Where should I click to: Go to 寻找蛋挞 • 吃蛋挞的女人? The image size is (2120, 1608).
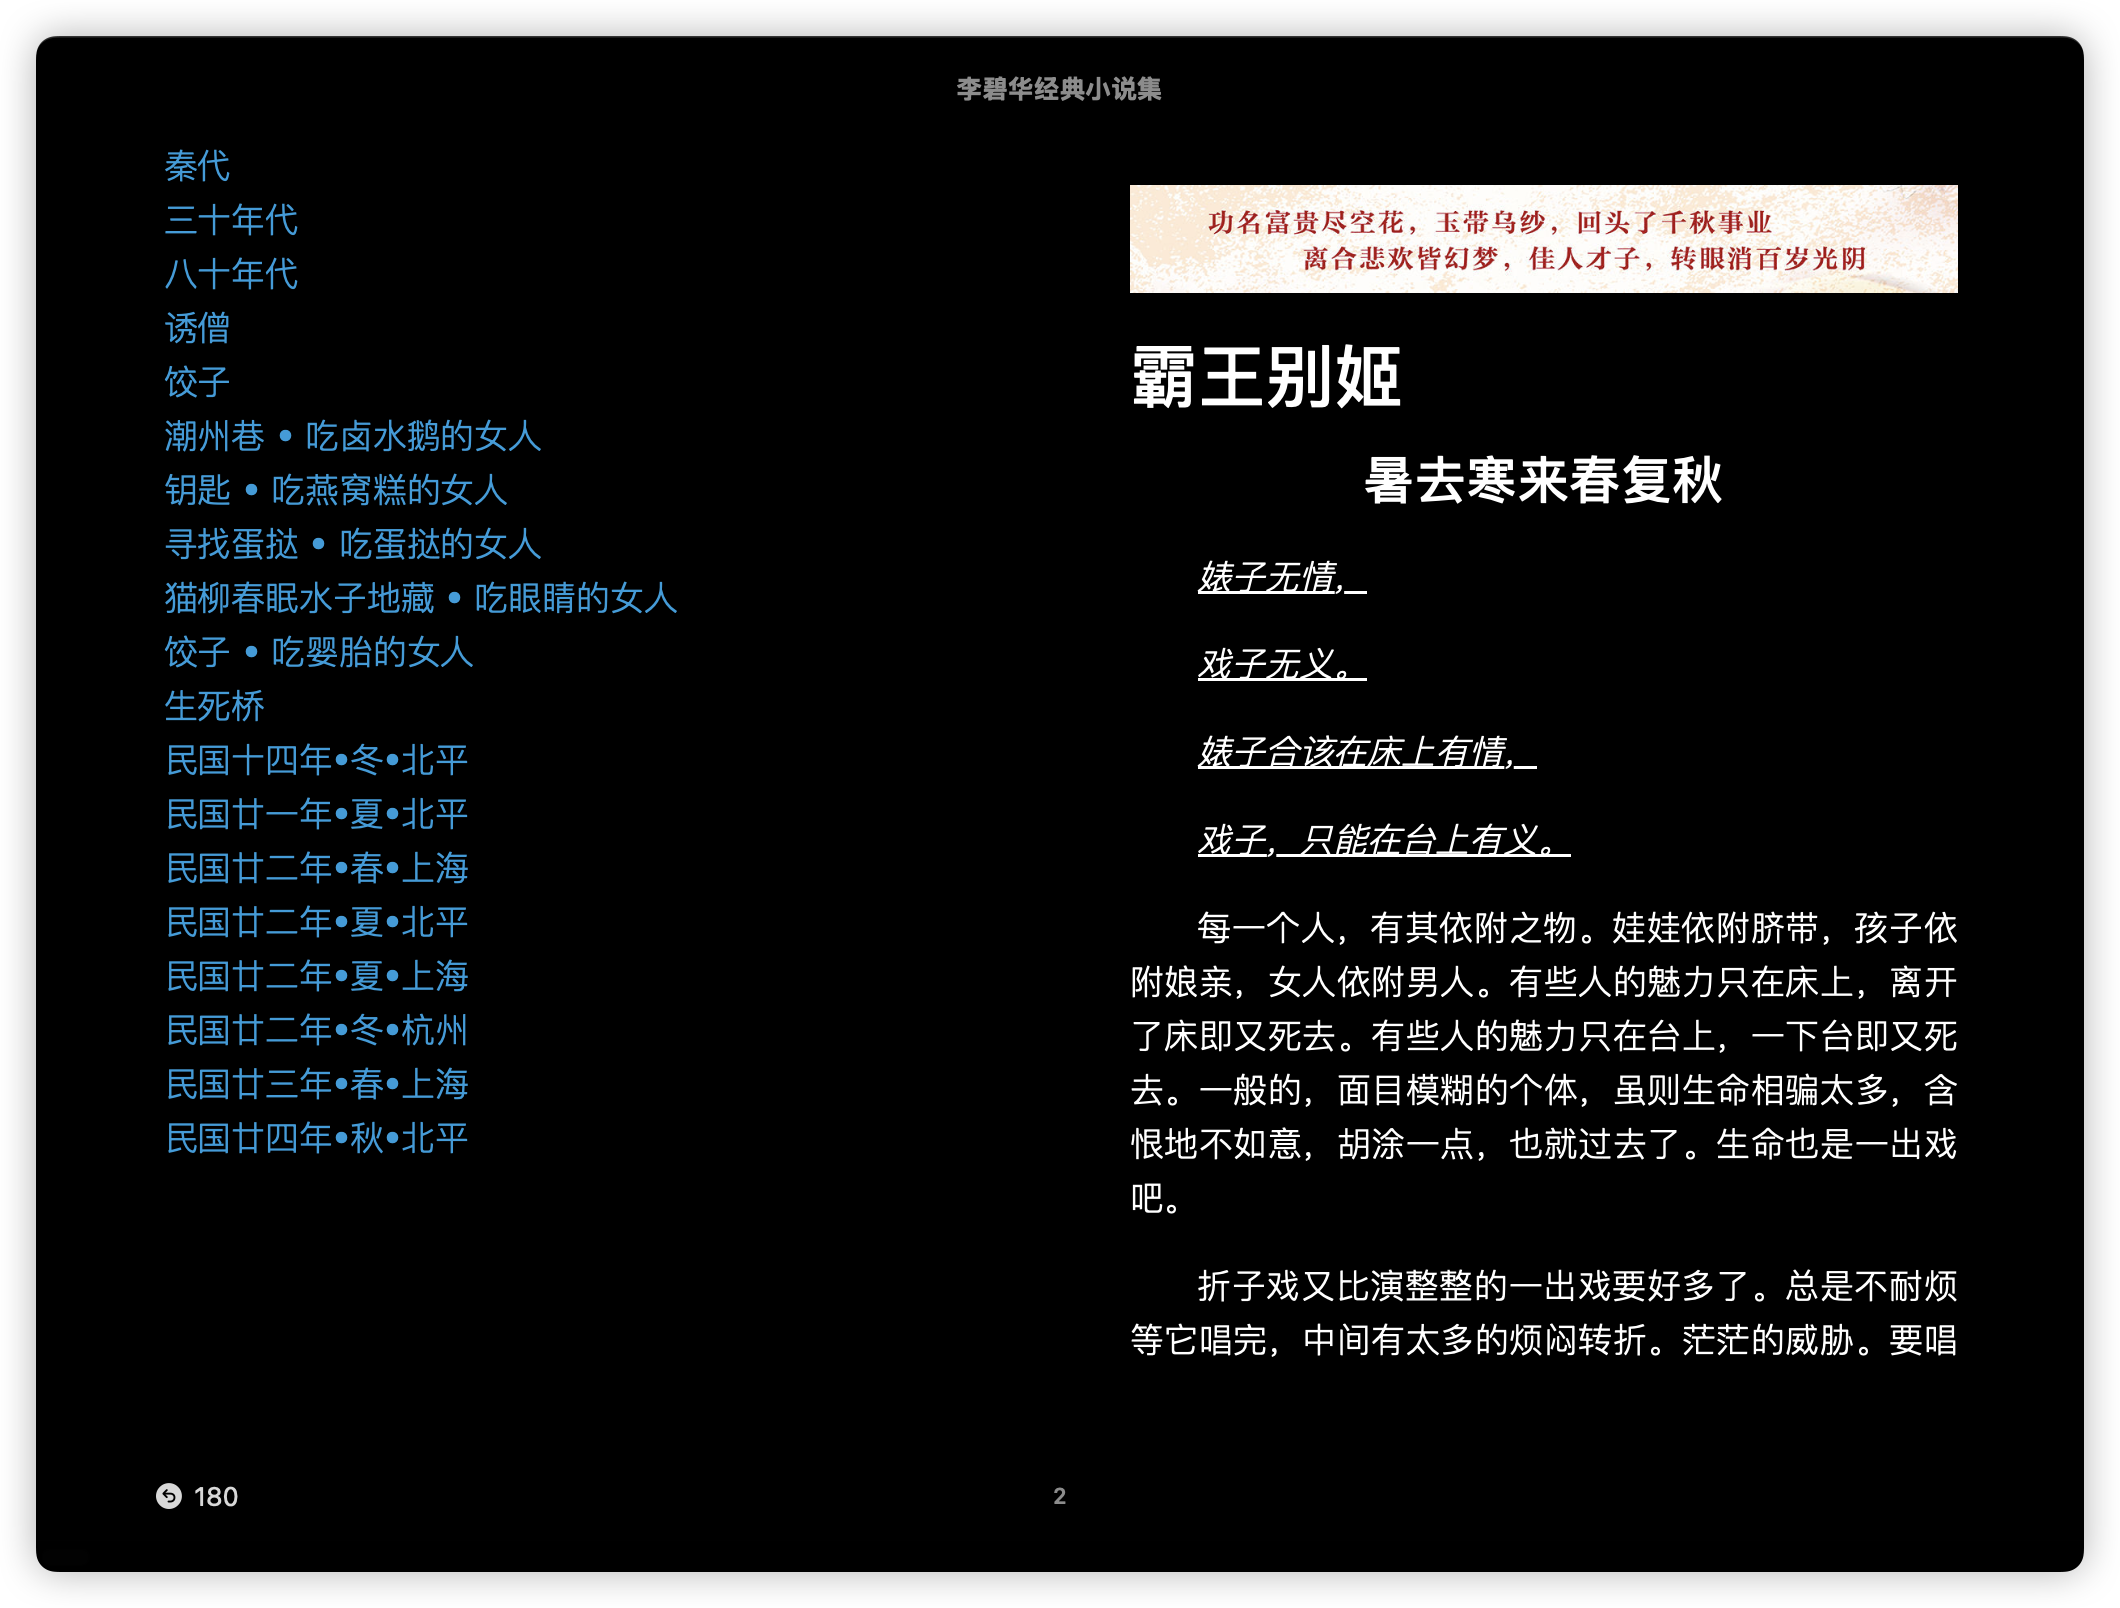tap(353, 544)
